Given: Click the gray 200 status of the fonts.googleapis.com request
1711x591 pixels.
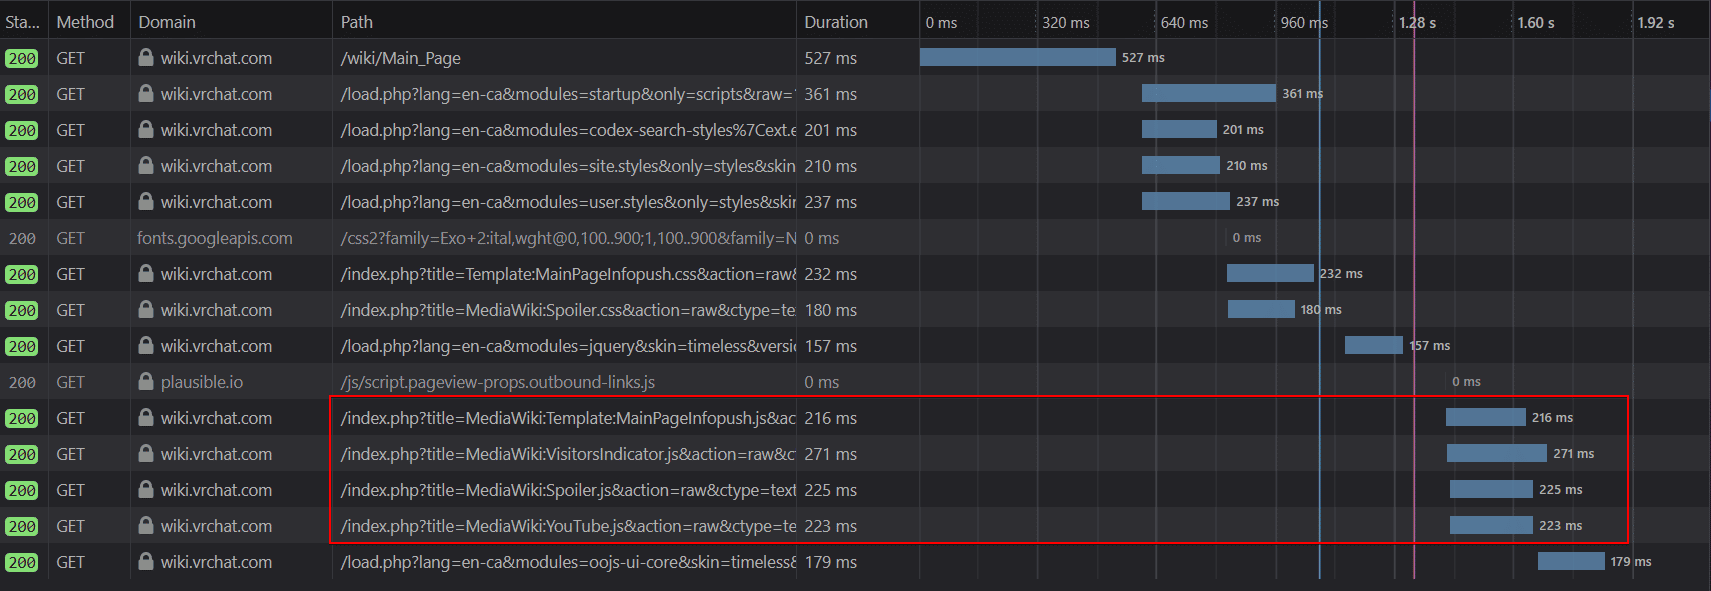Looking at the screenshot, I should pos(22,239).
